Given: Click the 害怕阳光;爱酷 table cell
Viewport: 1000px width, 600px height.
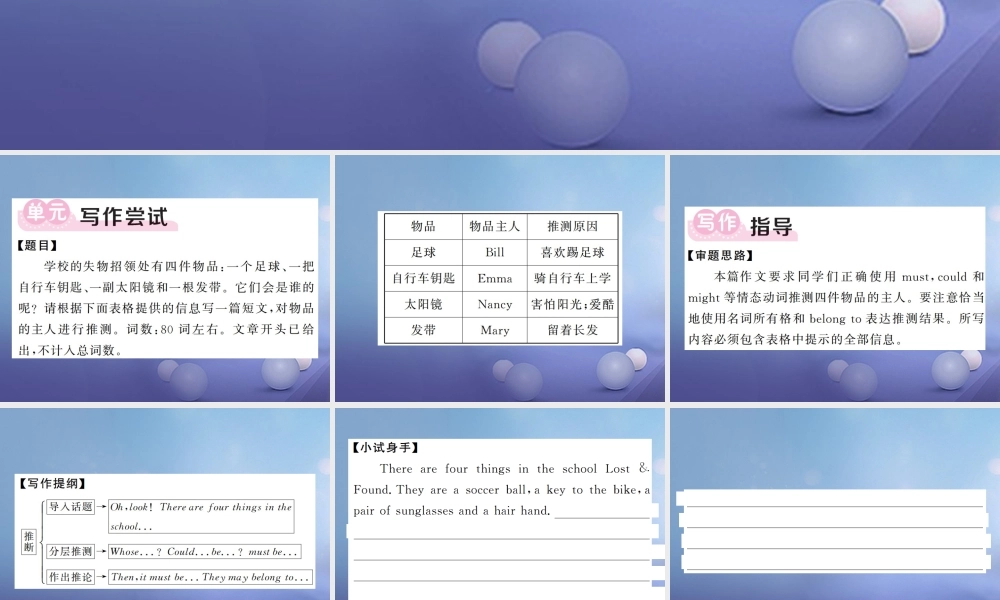Looking at the screenshot, I should pos(573,304).
